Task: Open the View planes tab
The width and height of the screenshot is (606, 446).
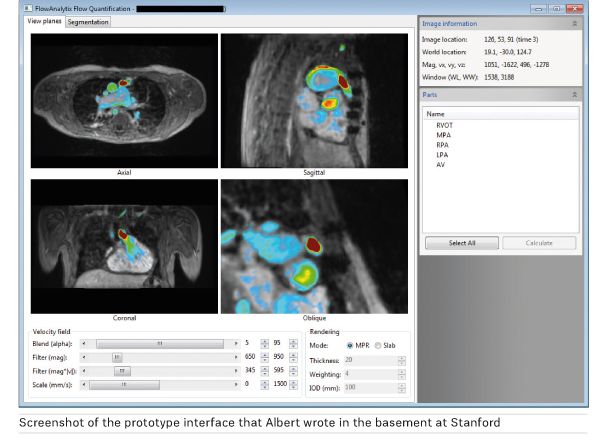Action: coord(45,22)
